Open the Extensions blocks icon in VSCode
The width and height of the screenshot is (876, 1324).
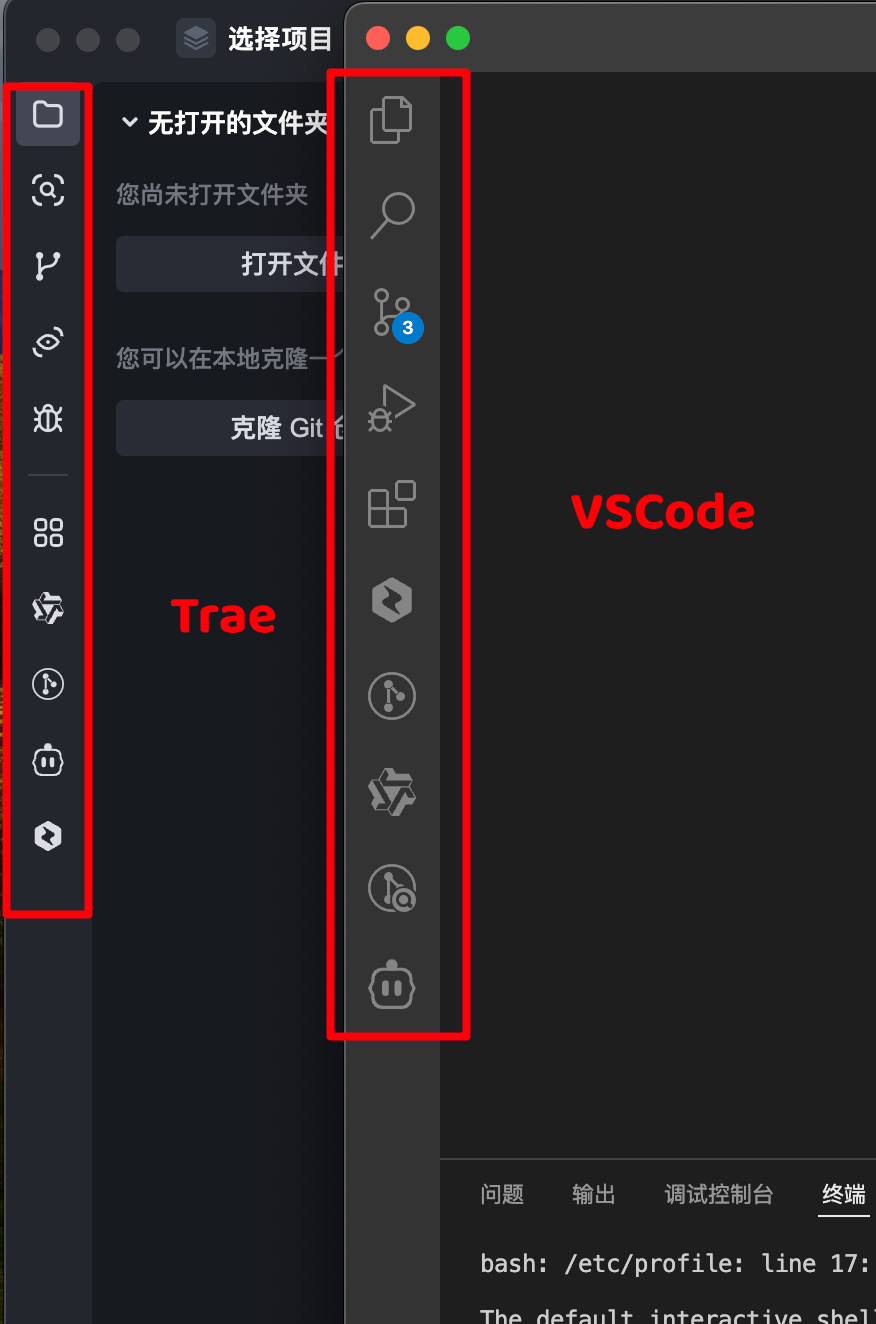point(392,503)
